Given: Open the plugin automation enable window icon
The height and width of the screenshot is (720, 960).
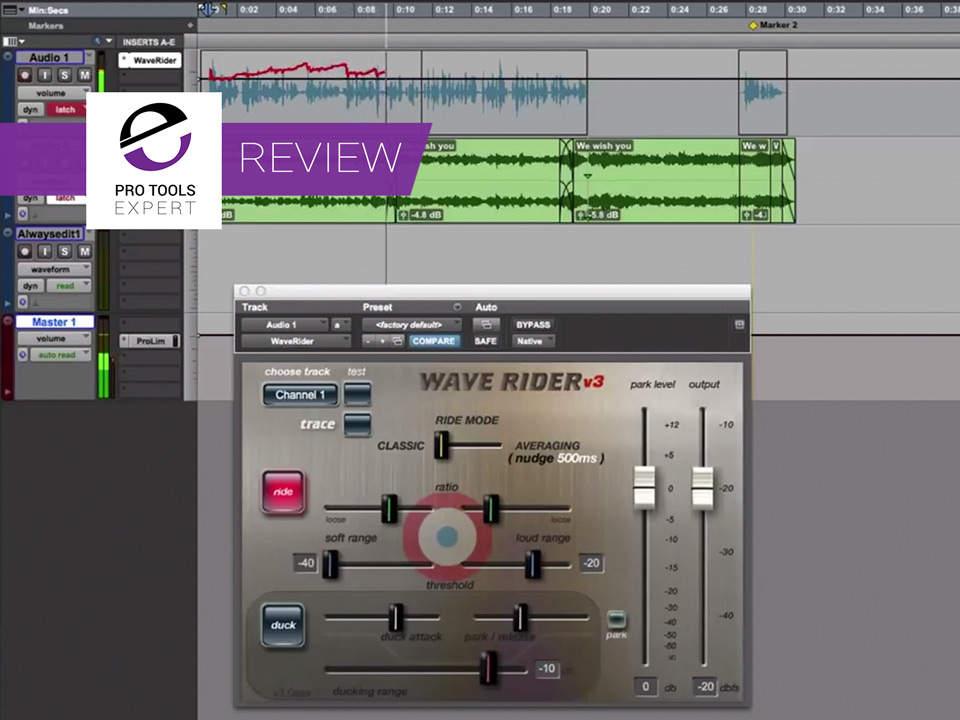Looking at the screenshot, I should [486, 324].
